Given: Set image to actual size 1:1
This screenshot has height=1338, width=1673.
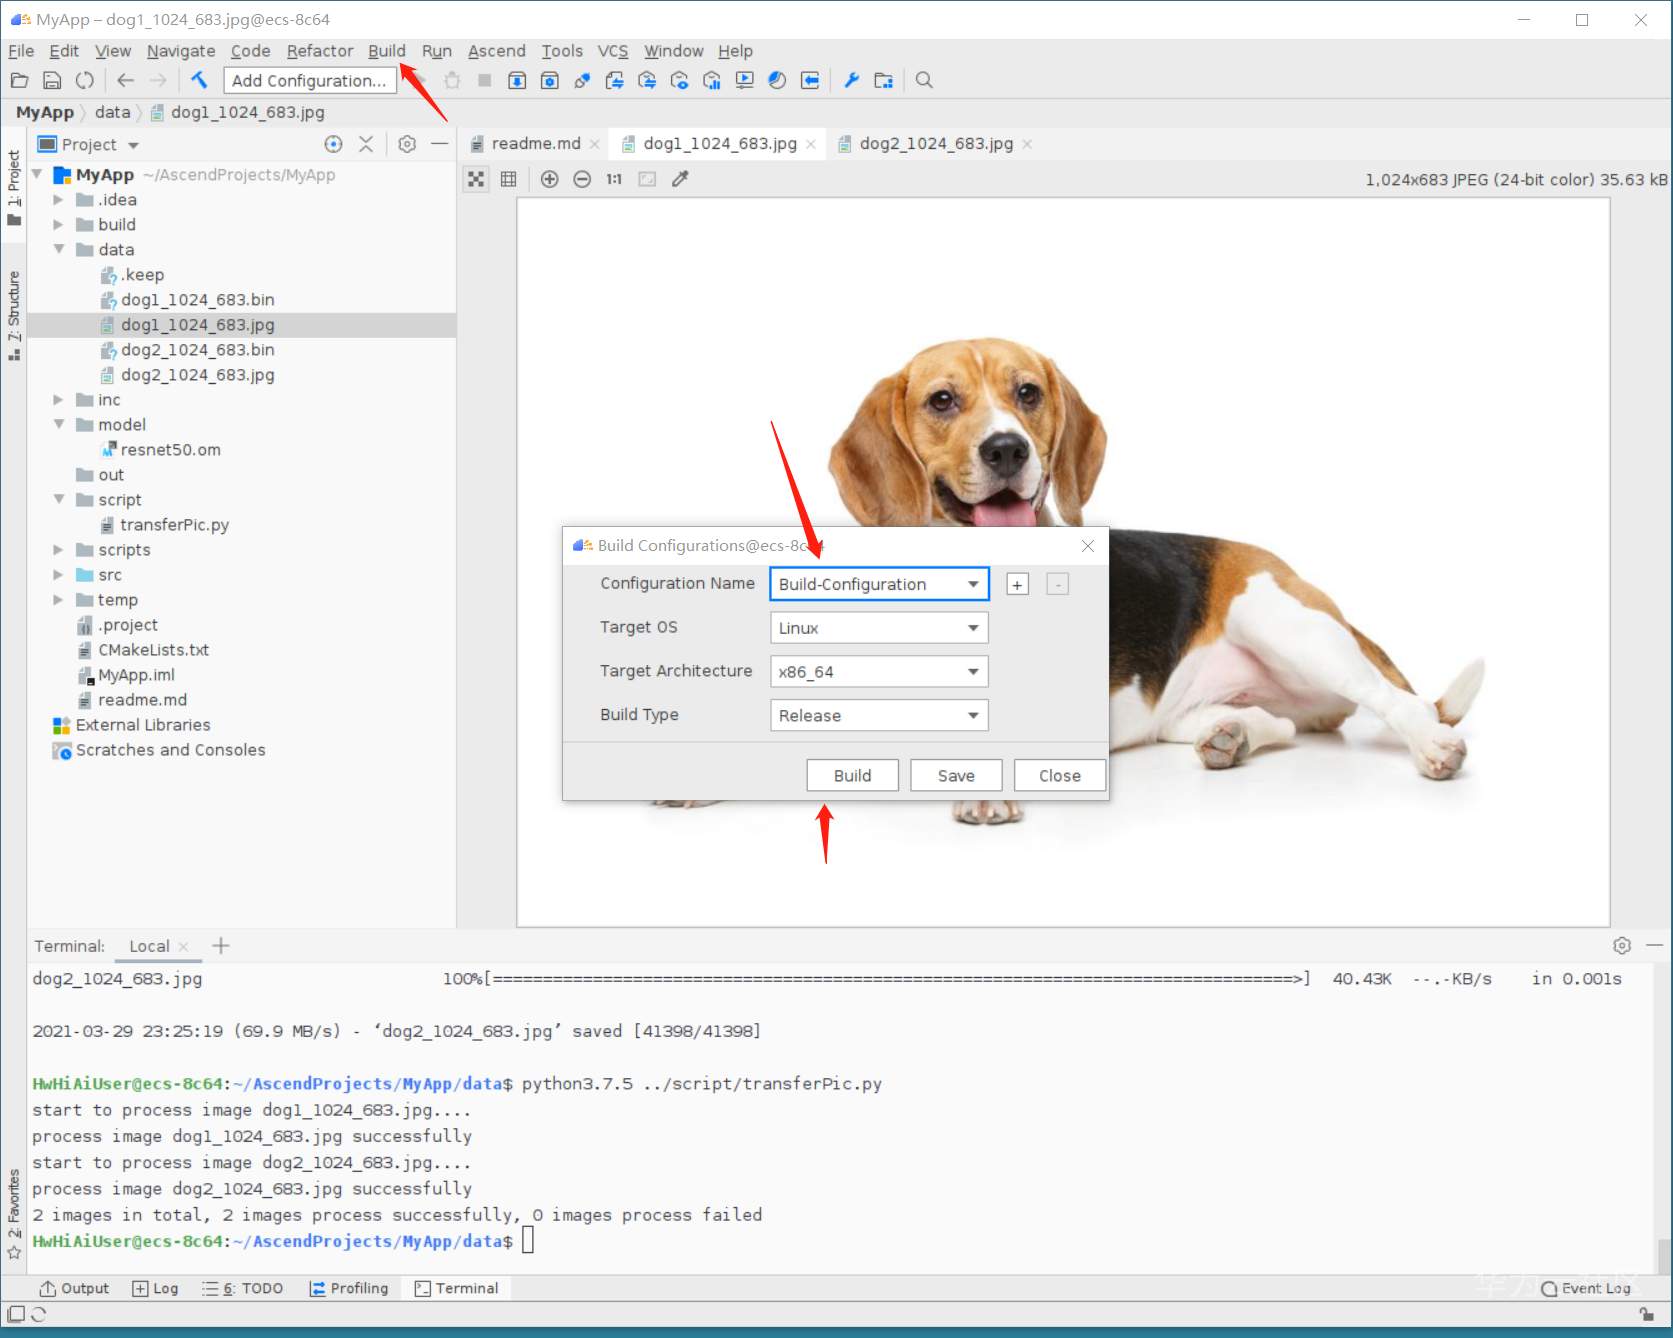Looking at the screenshot, I should pyautogui.click(x=614, y=179).
